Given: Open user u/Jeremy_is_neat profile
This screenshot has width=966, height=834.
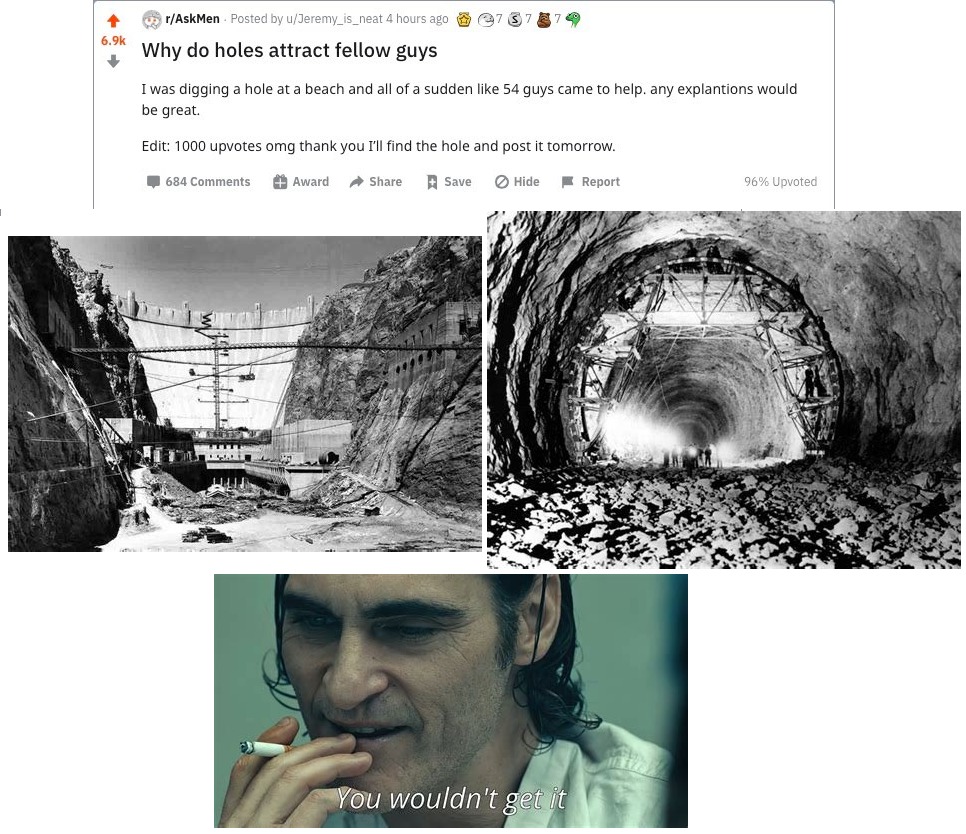Looking at the screenshot, I should (335, 19).
